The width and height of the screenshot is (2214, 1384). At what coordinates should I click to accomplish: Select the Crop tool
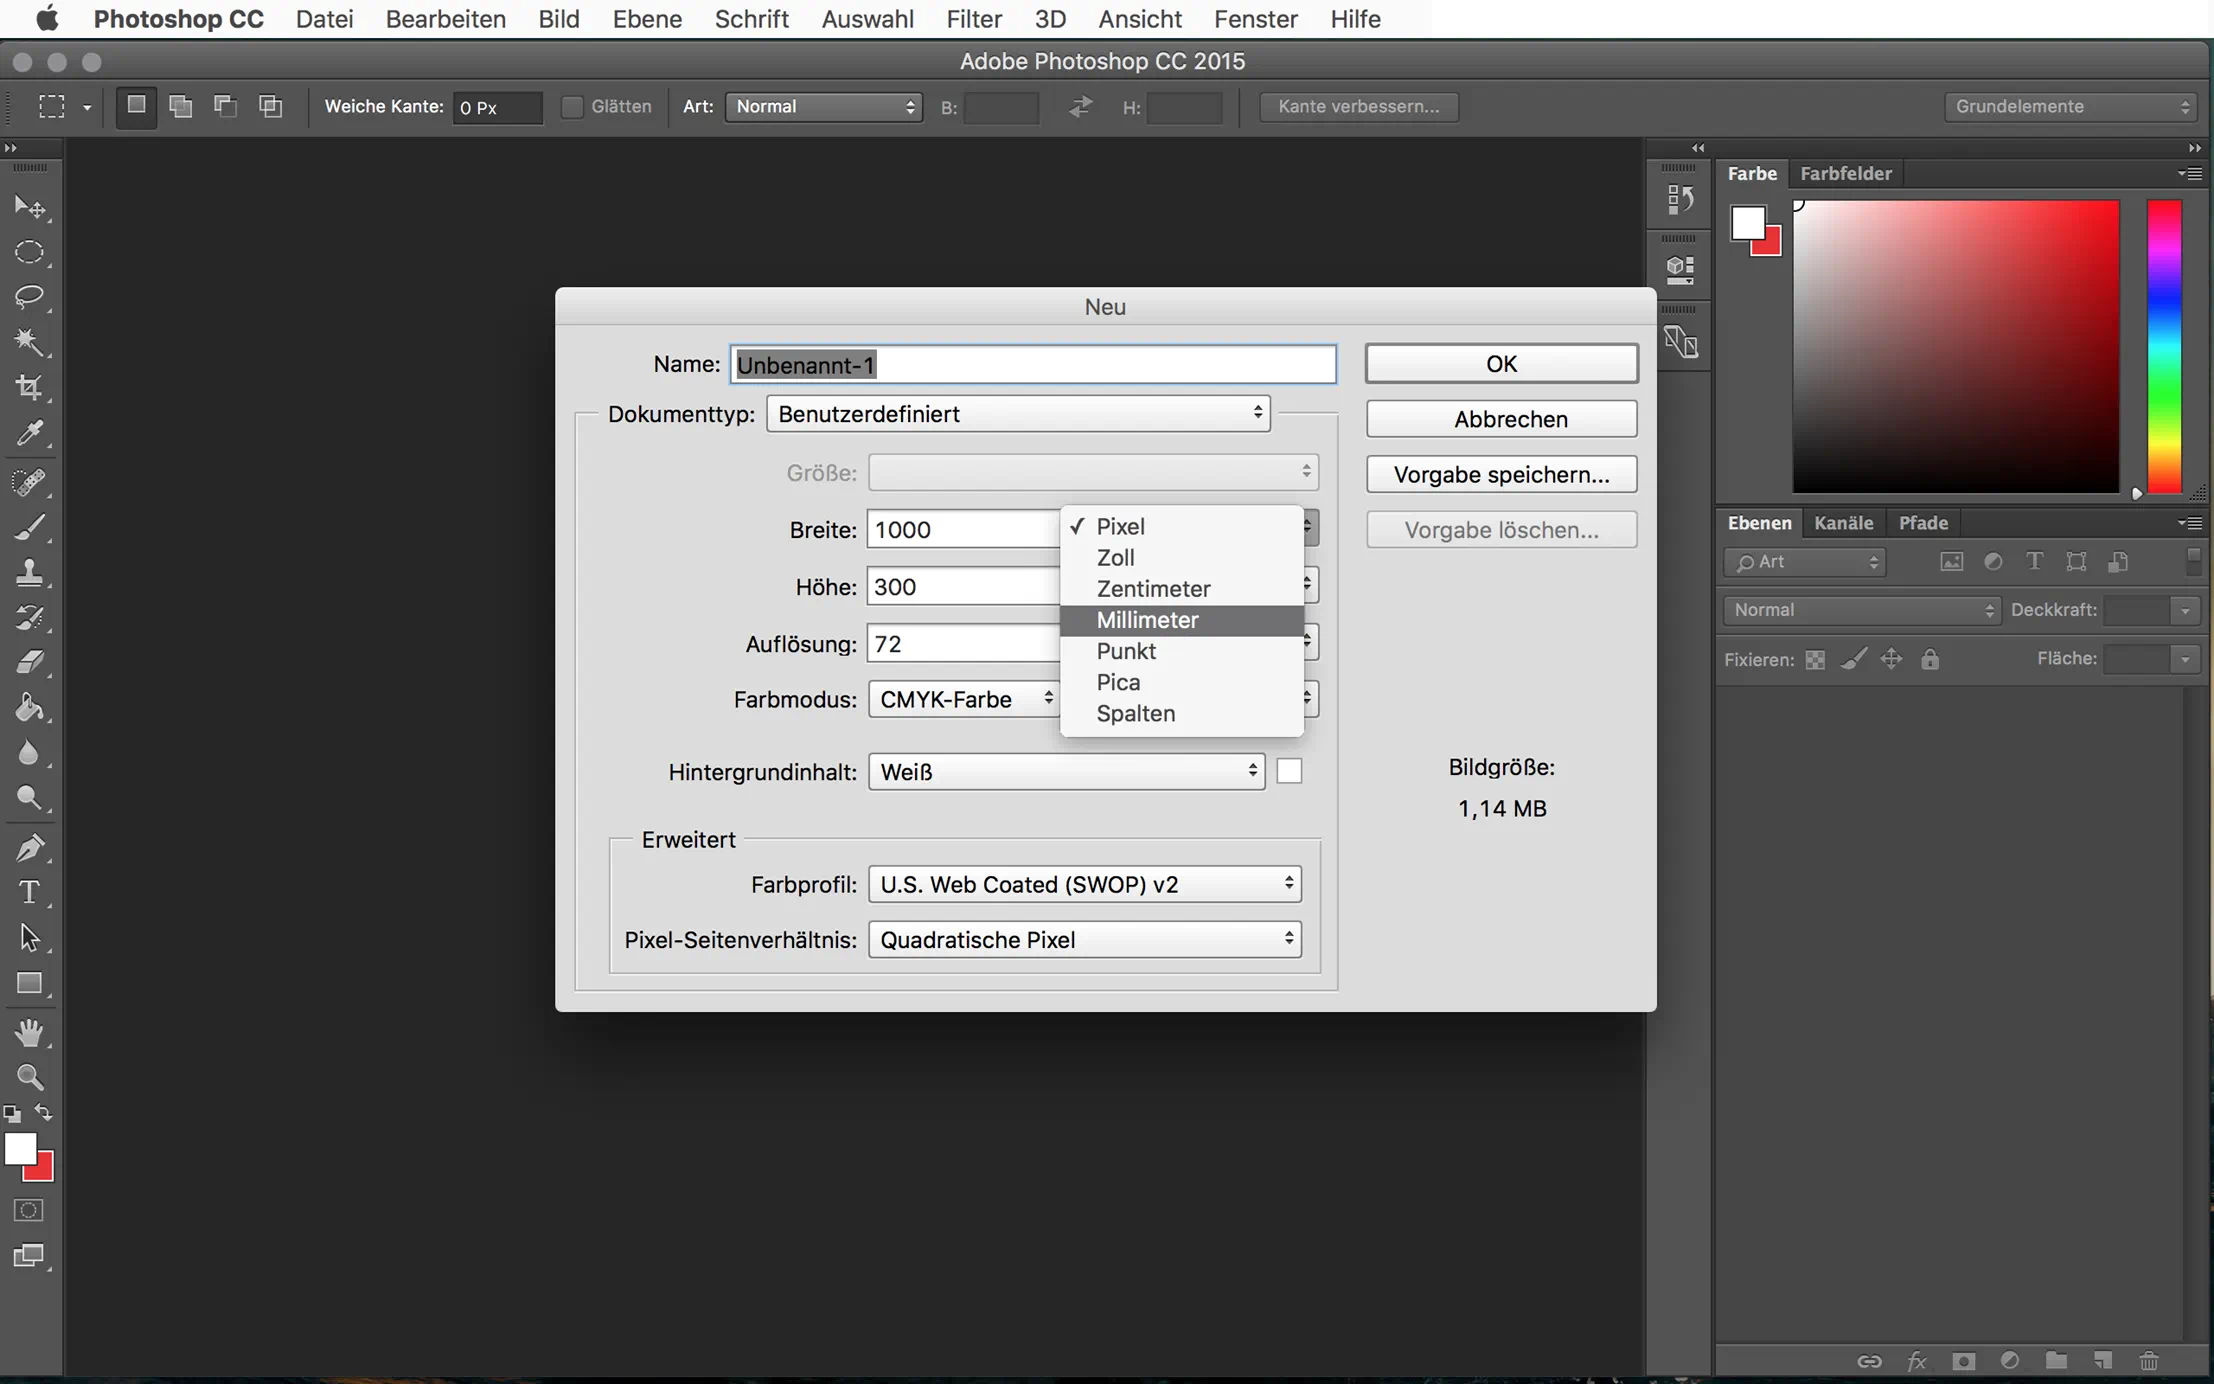(x=29, y=387)
